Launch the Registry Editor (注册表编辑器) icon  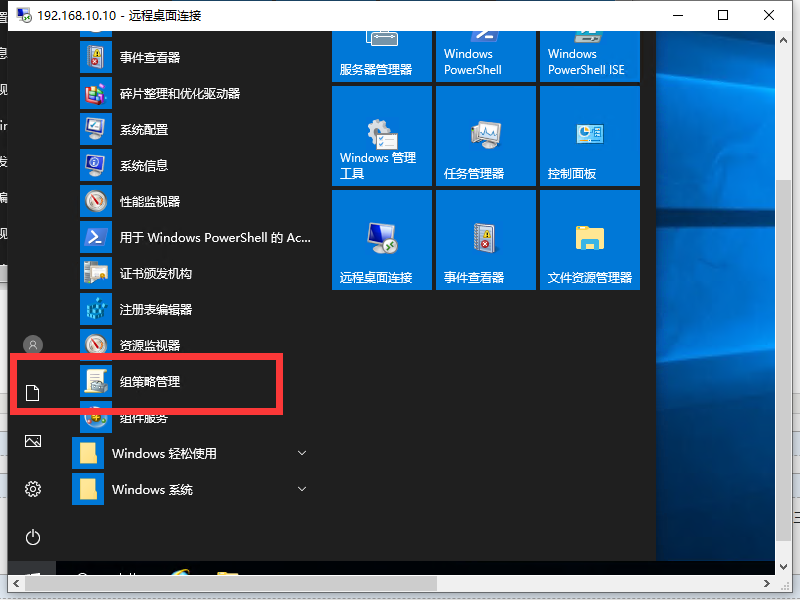[96, 309]
